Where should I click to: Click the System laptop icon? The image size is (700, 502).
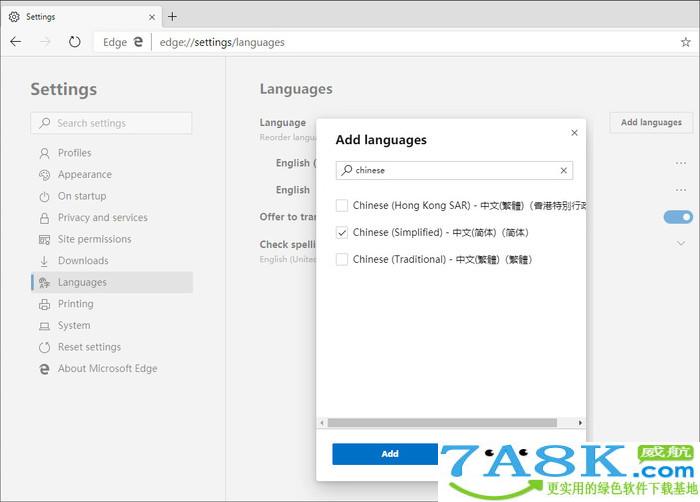(x=44, y=326)
